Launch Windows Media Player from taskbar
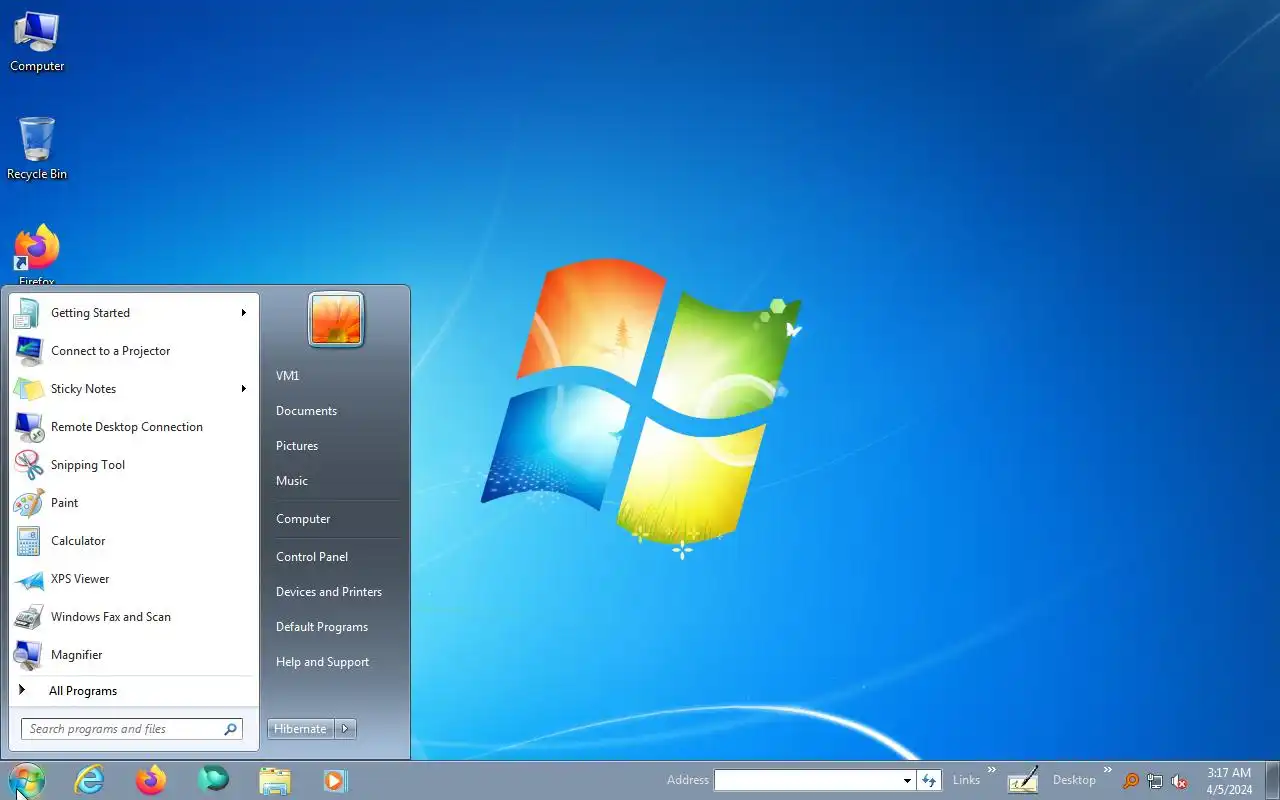The width and height of the screenshot is (1280, 800). 335,780
